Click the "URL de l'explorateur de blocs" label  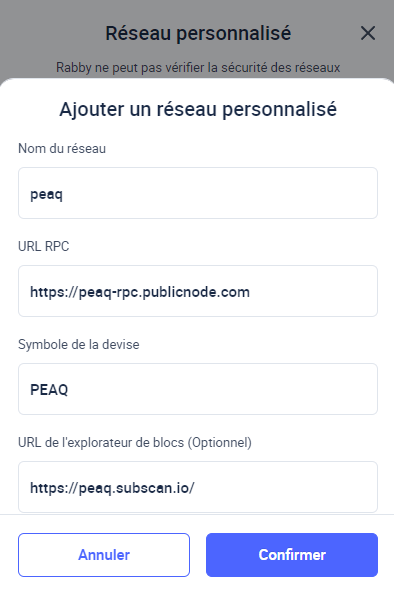101,442
